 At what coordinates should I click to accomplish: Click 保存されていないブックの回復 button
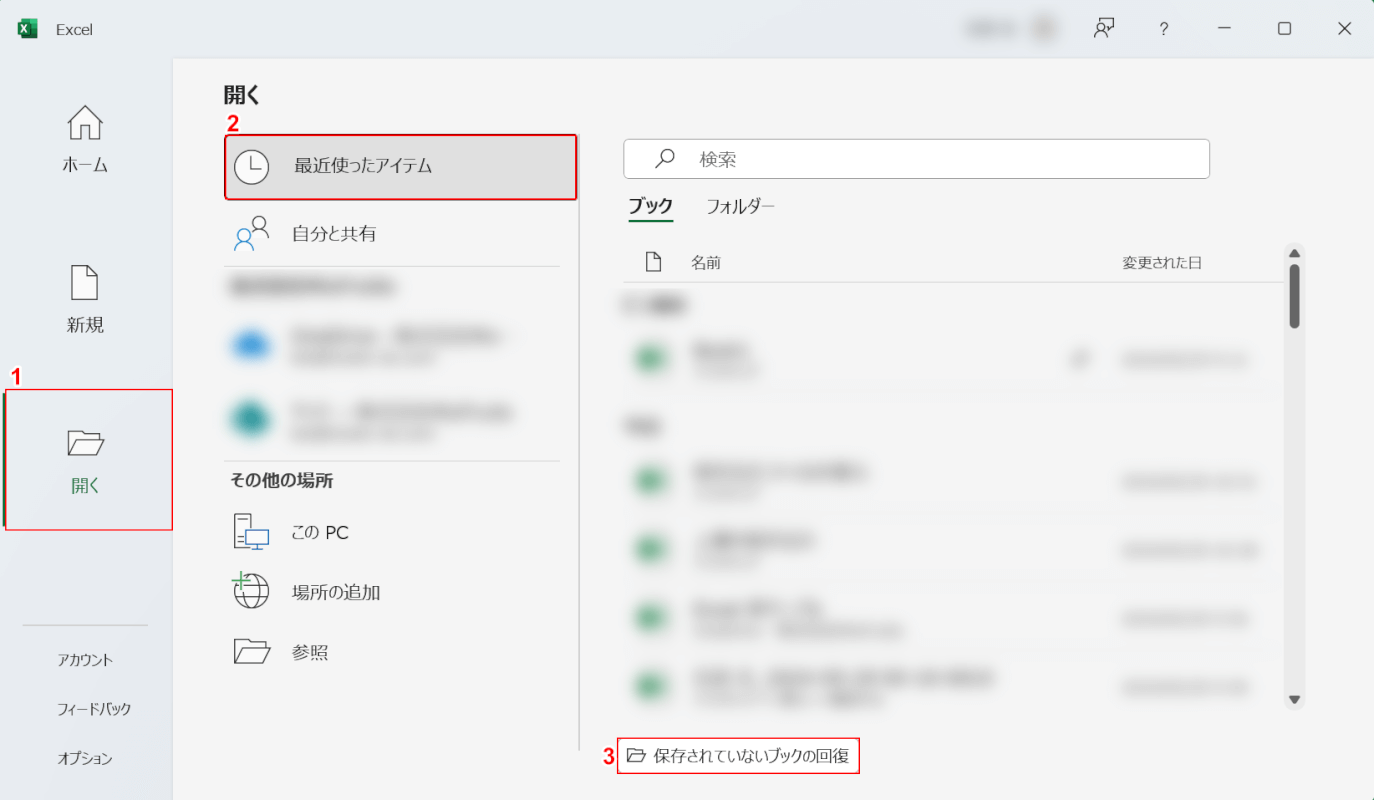738,756
